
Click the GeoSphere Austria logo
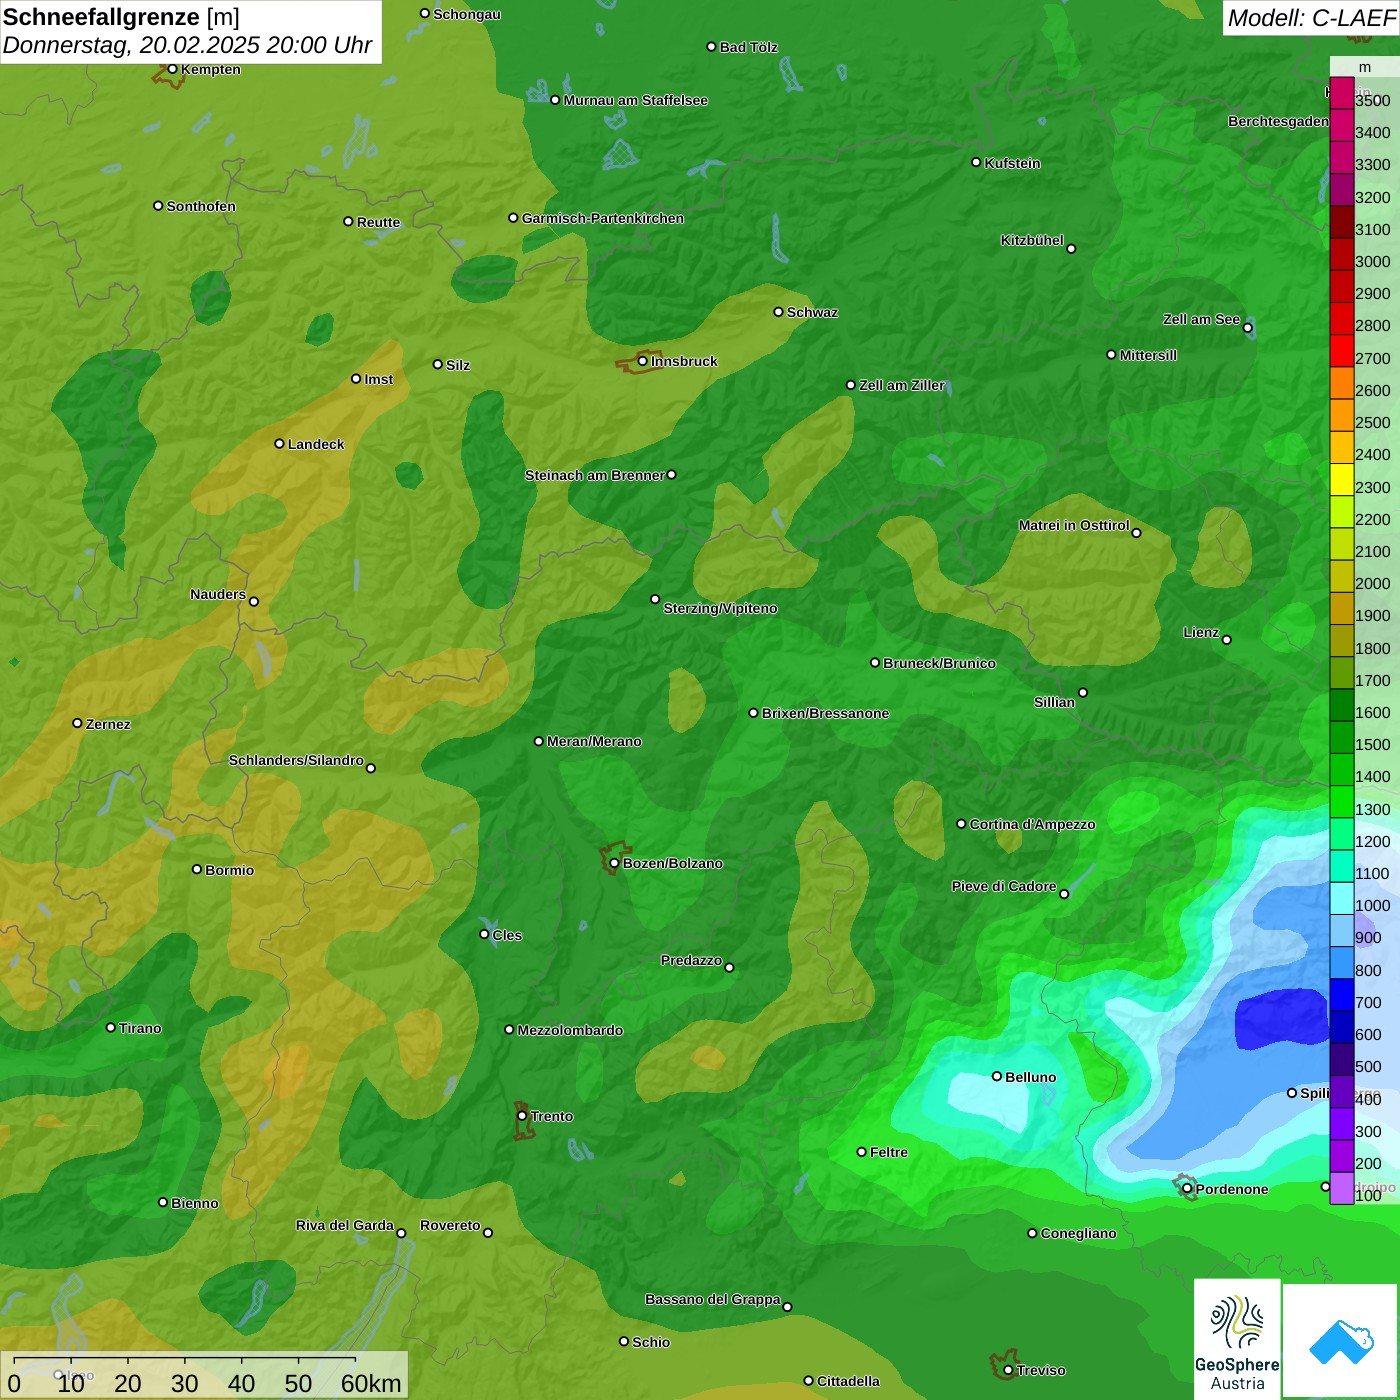1237,1339
